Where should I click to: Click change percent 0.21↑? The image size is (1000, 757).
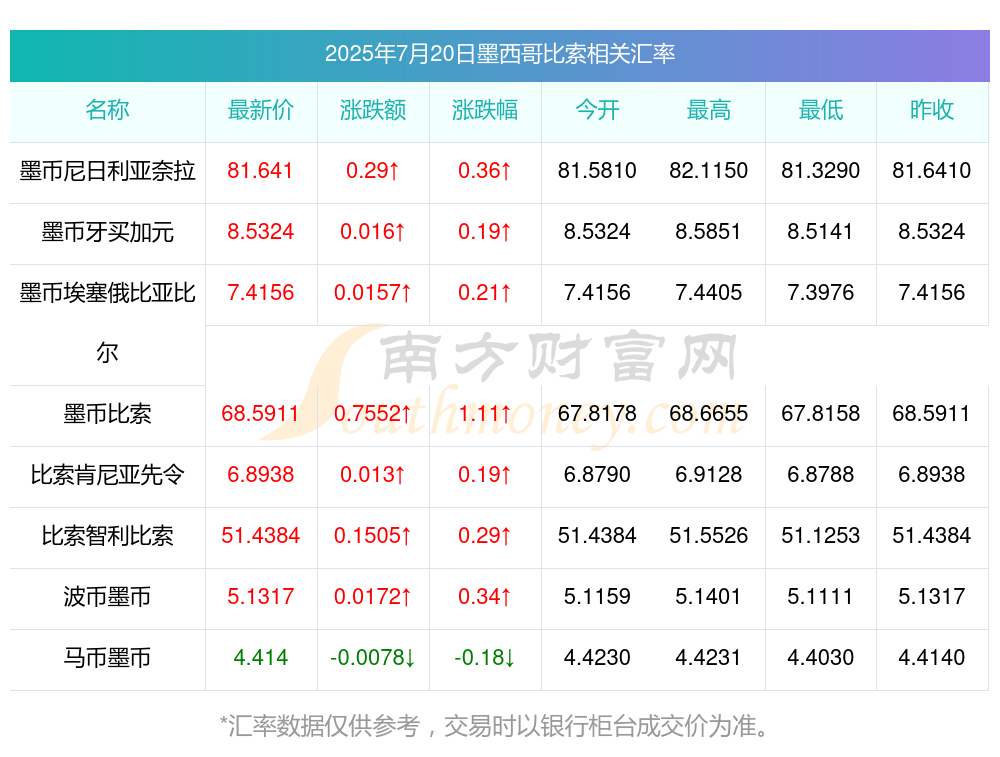[x=485, y=293]
